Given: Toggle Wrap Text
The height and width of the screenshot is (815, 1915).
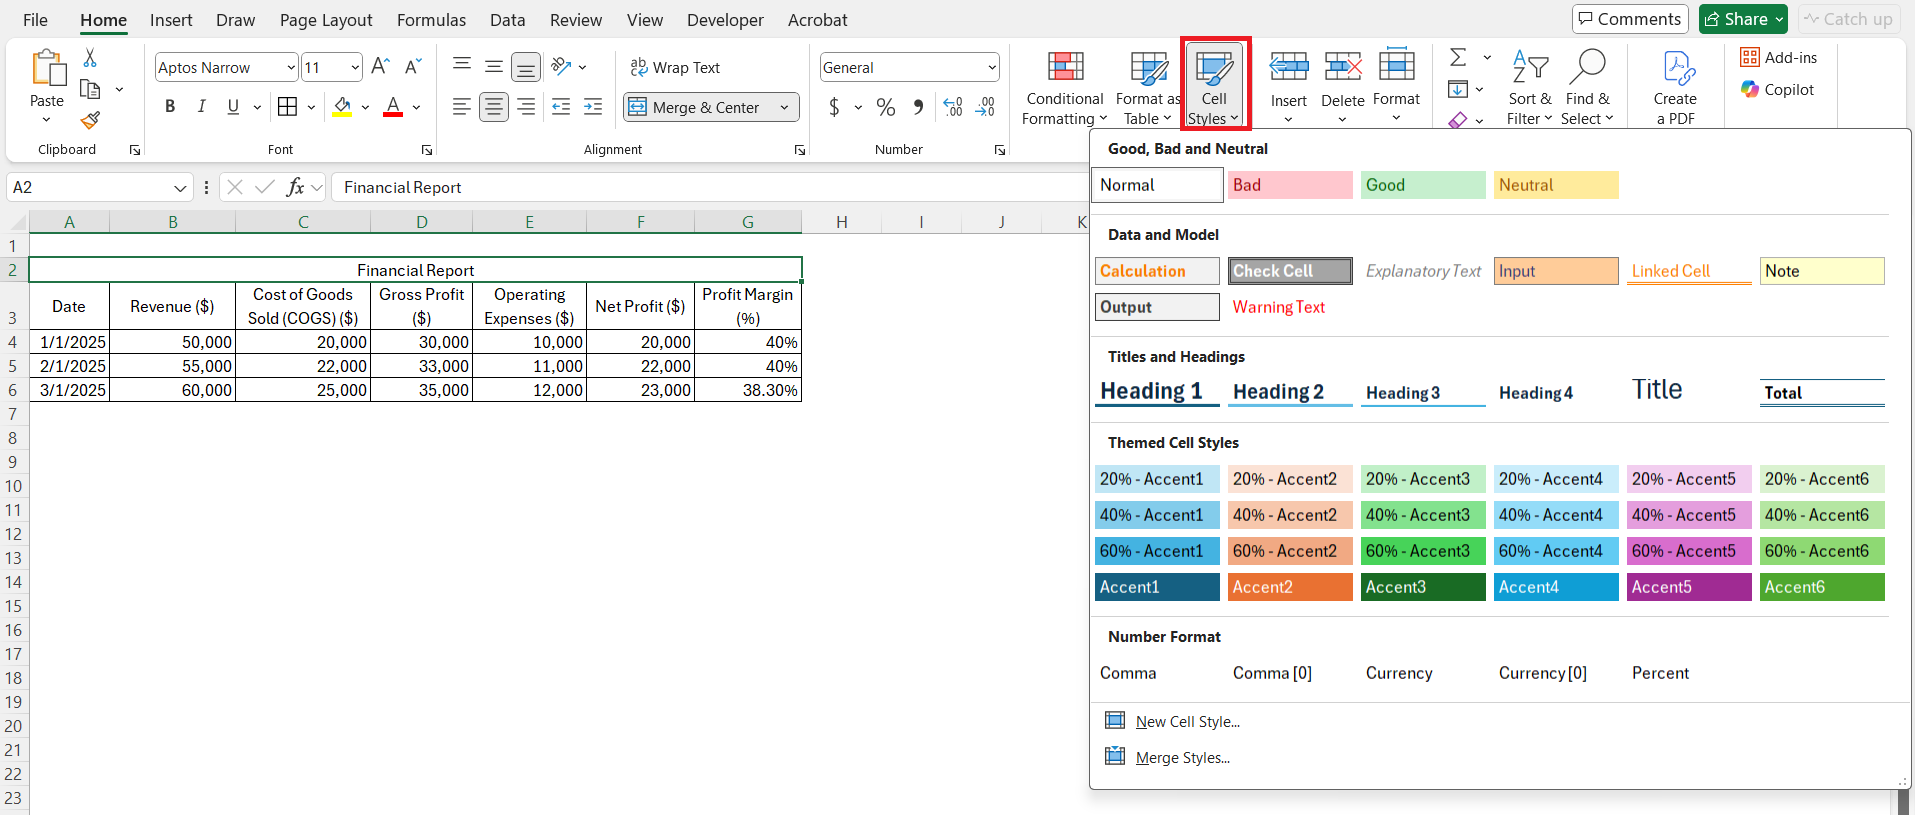Looking at the screenshot, I should [675, 67].
